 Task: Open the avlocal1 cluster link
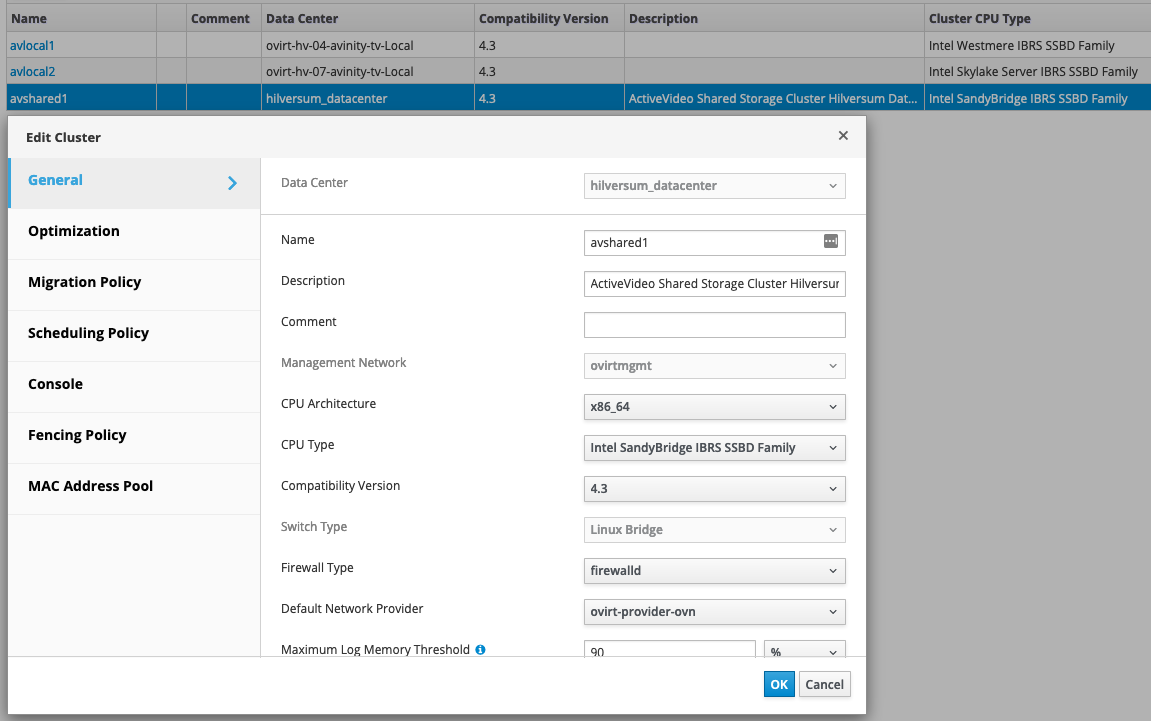tap(30, 46)
